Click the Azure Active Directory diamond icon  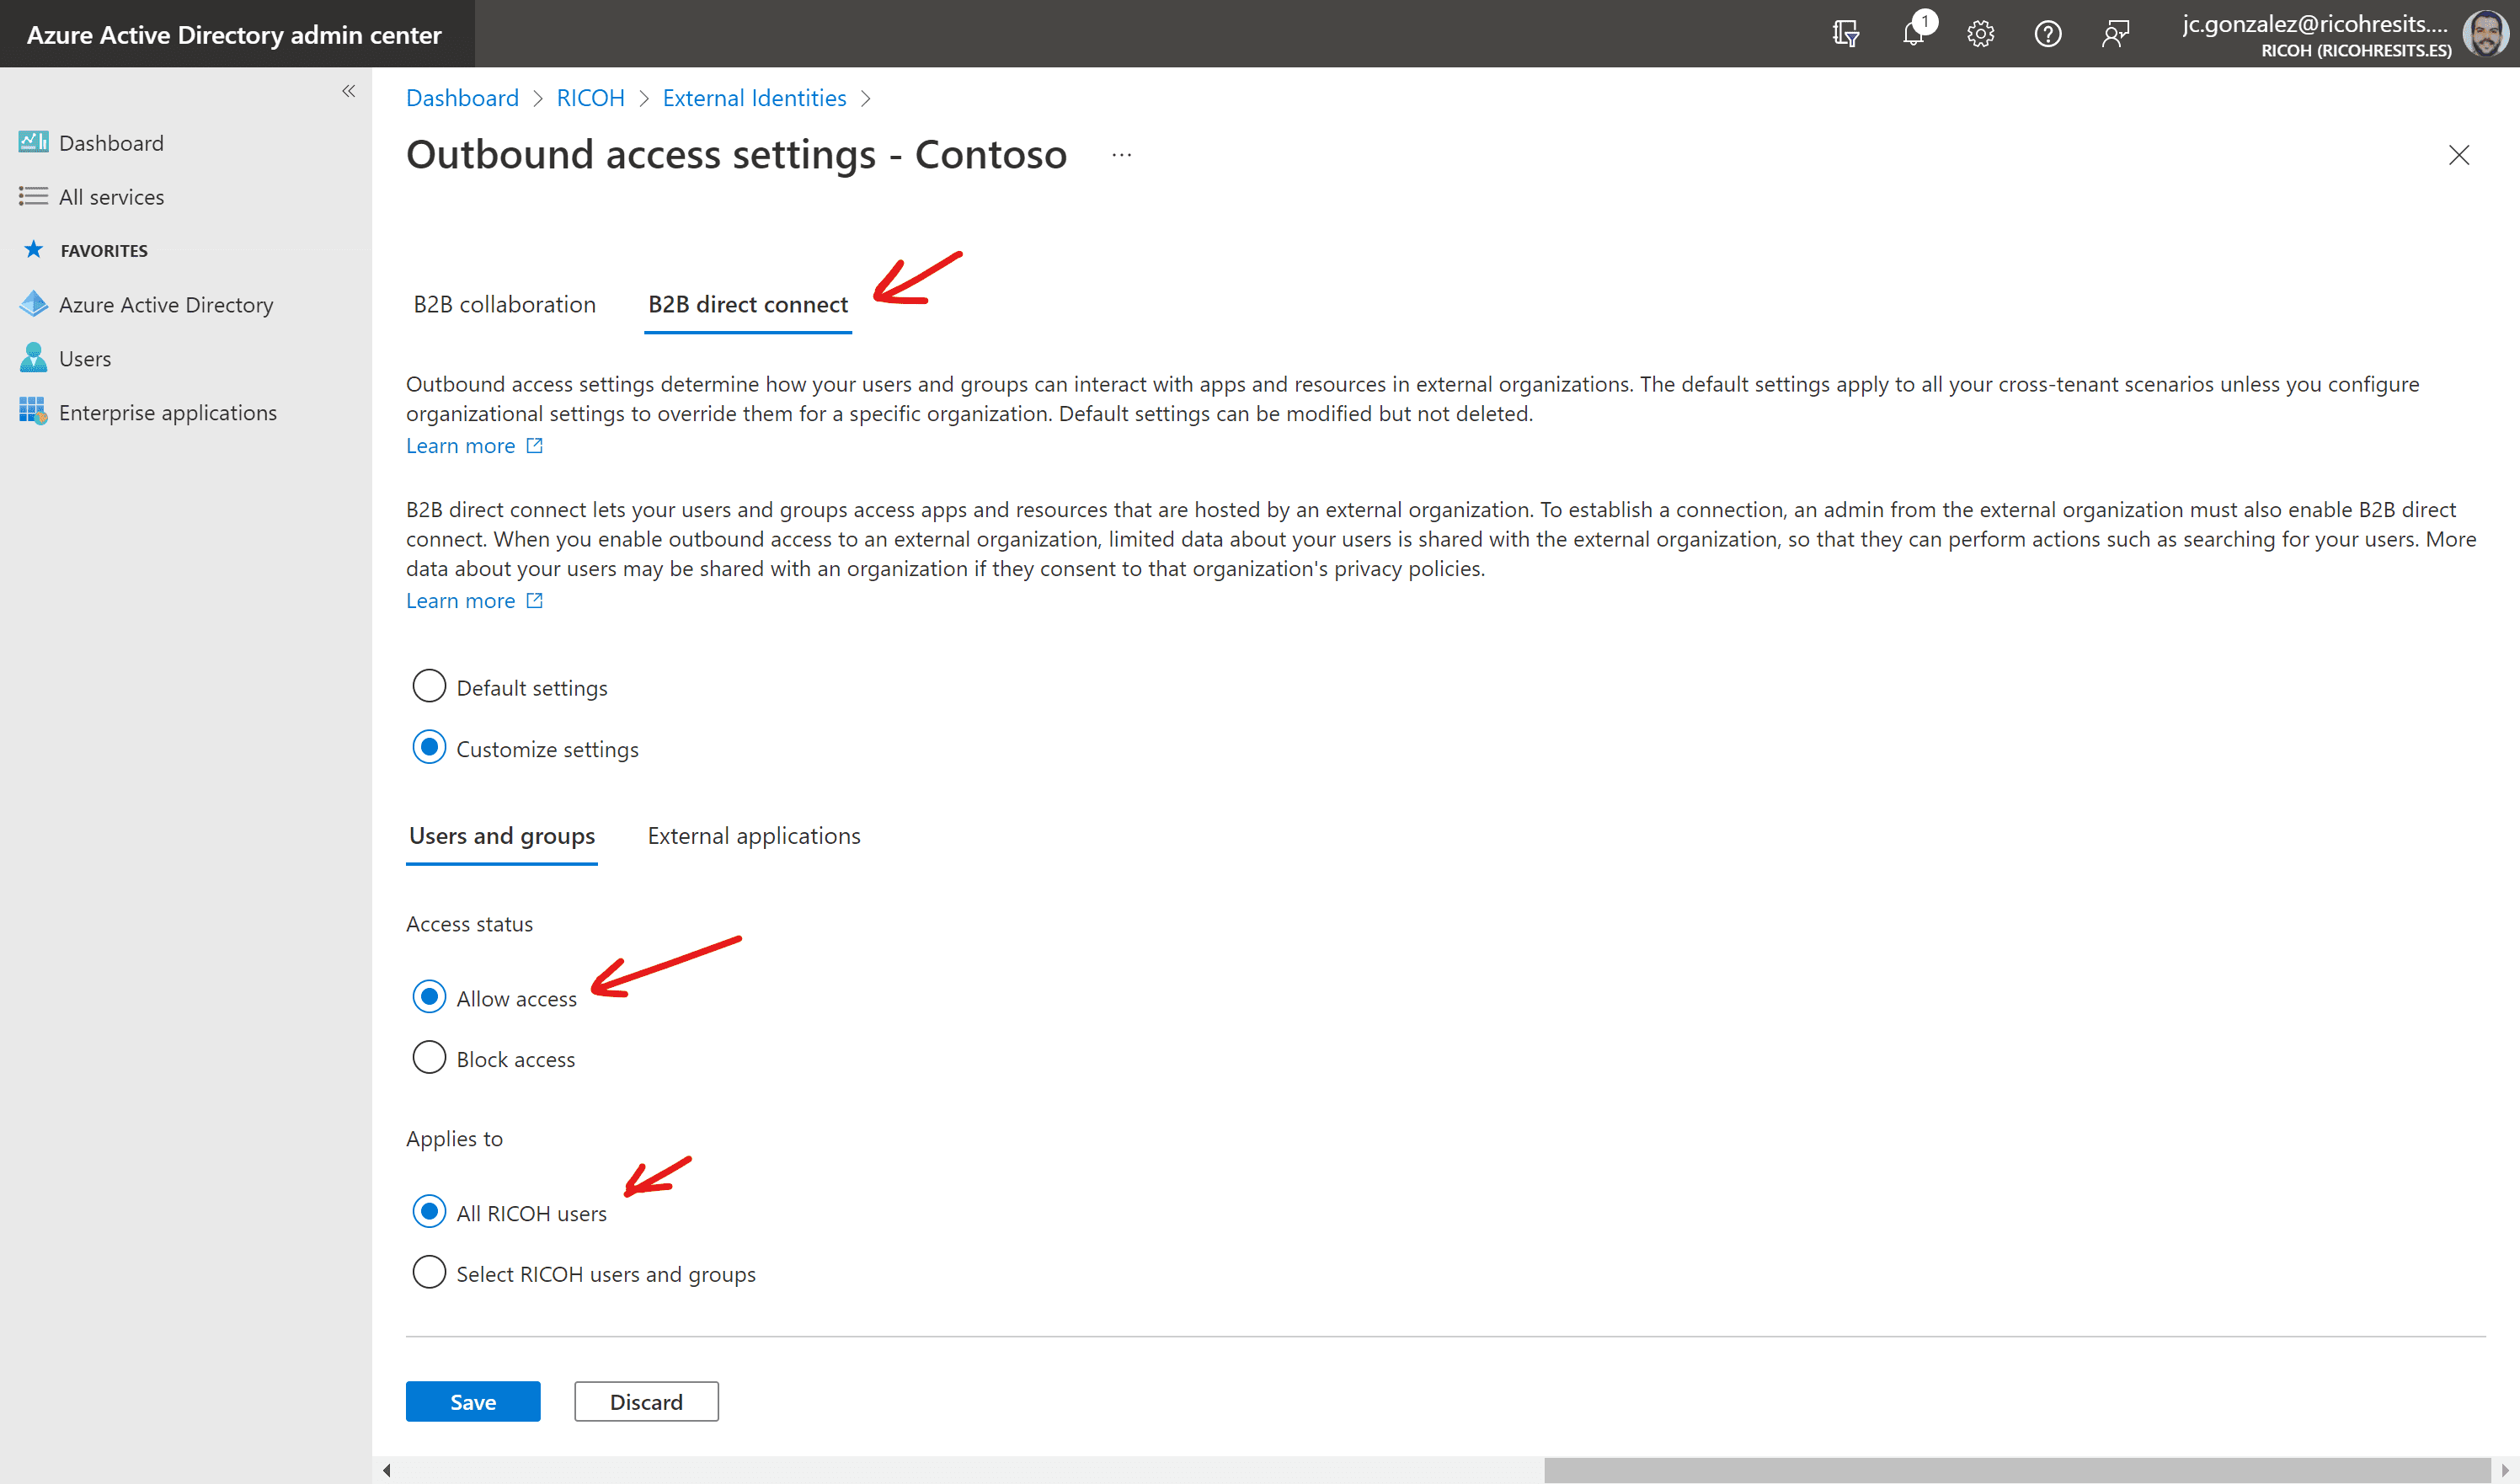33,304
